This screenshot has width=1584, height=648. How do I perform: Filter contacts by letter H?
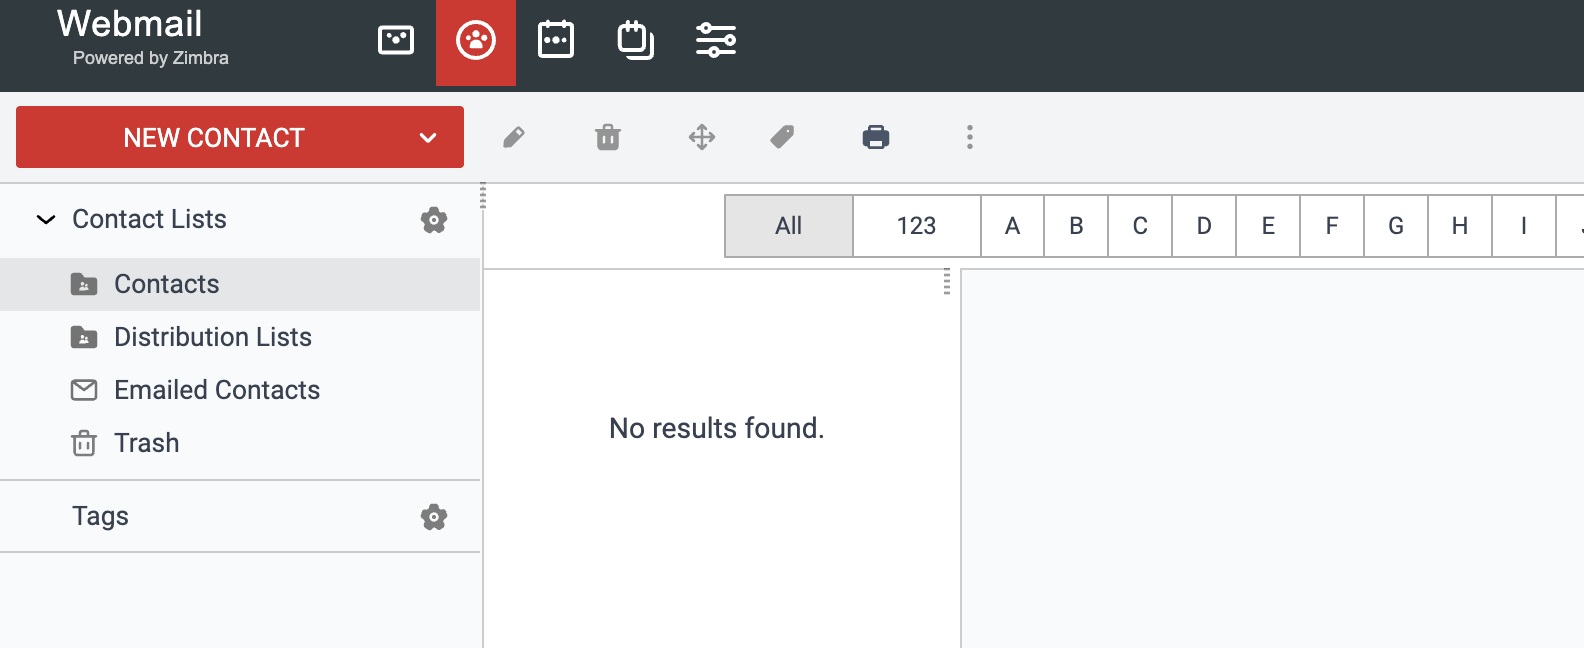[x=1461, y=226]
